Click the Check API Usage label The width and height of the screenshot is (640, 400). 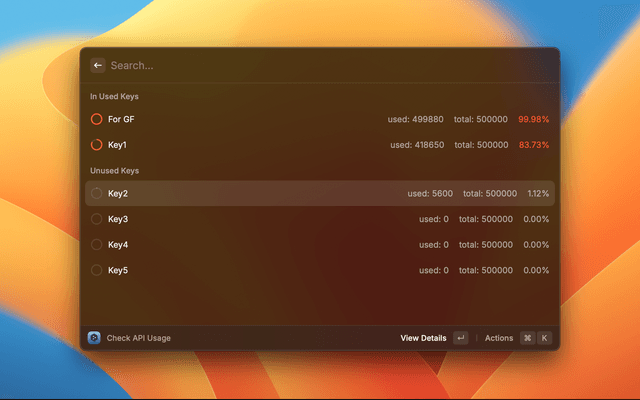[x=139, y=338]
